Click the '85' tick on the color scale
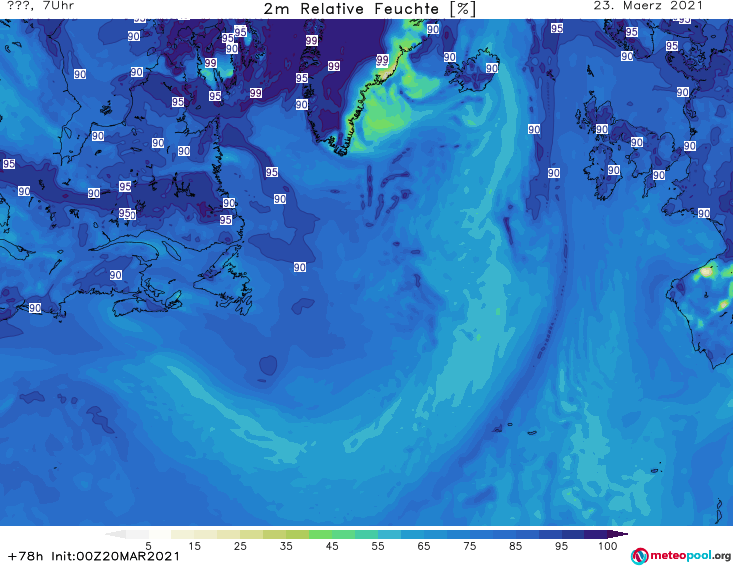733x566 pixels. pos(515,546)
